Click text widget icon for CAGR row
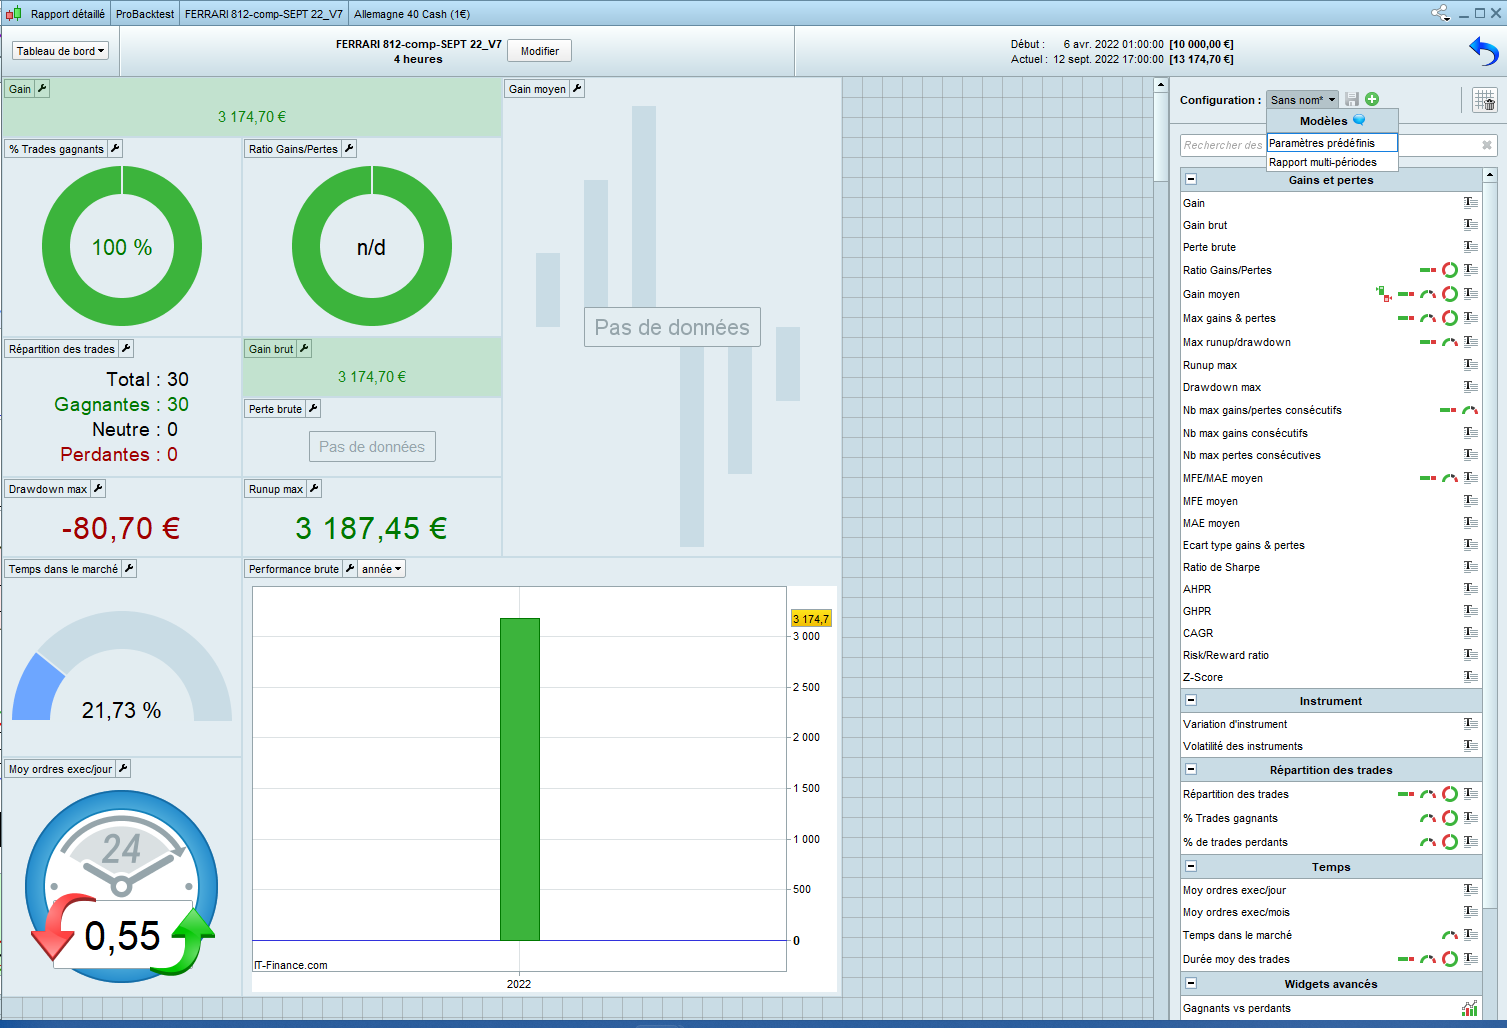Viewport: 1507px width, 1028px height. [1471, 633]
